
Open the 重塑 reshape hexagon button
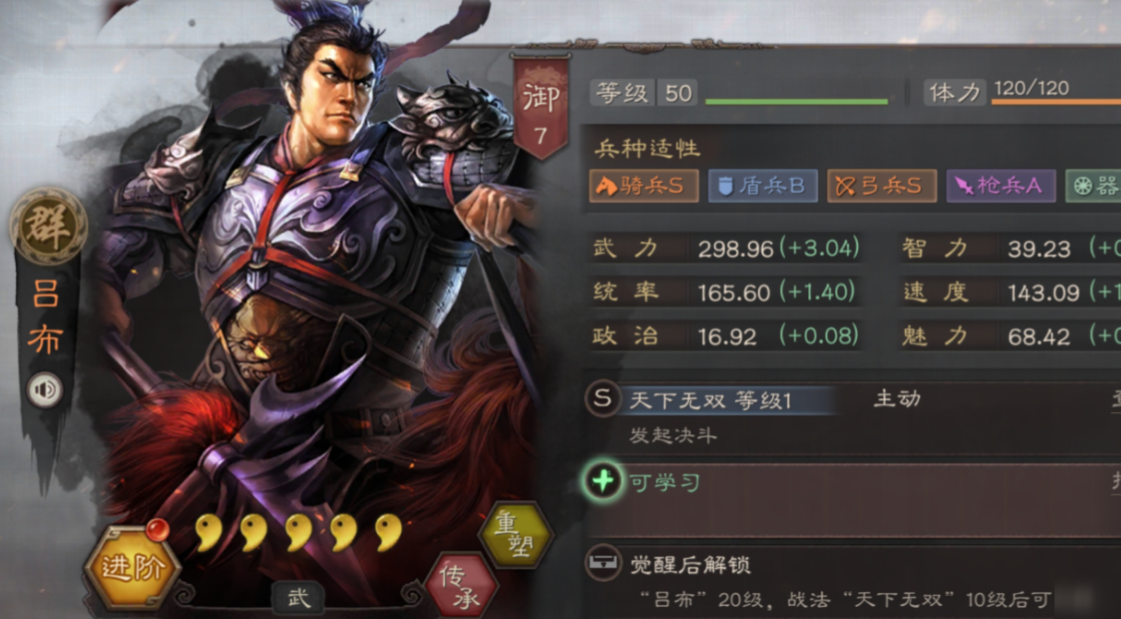pyautogui.click(x=515, y=534)
